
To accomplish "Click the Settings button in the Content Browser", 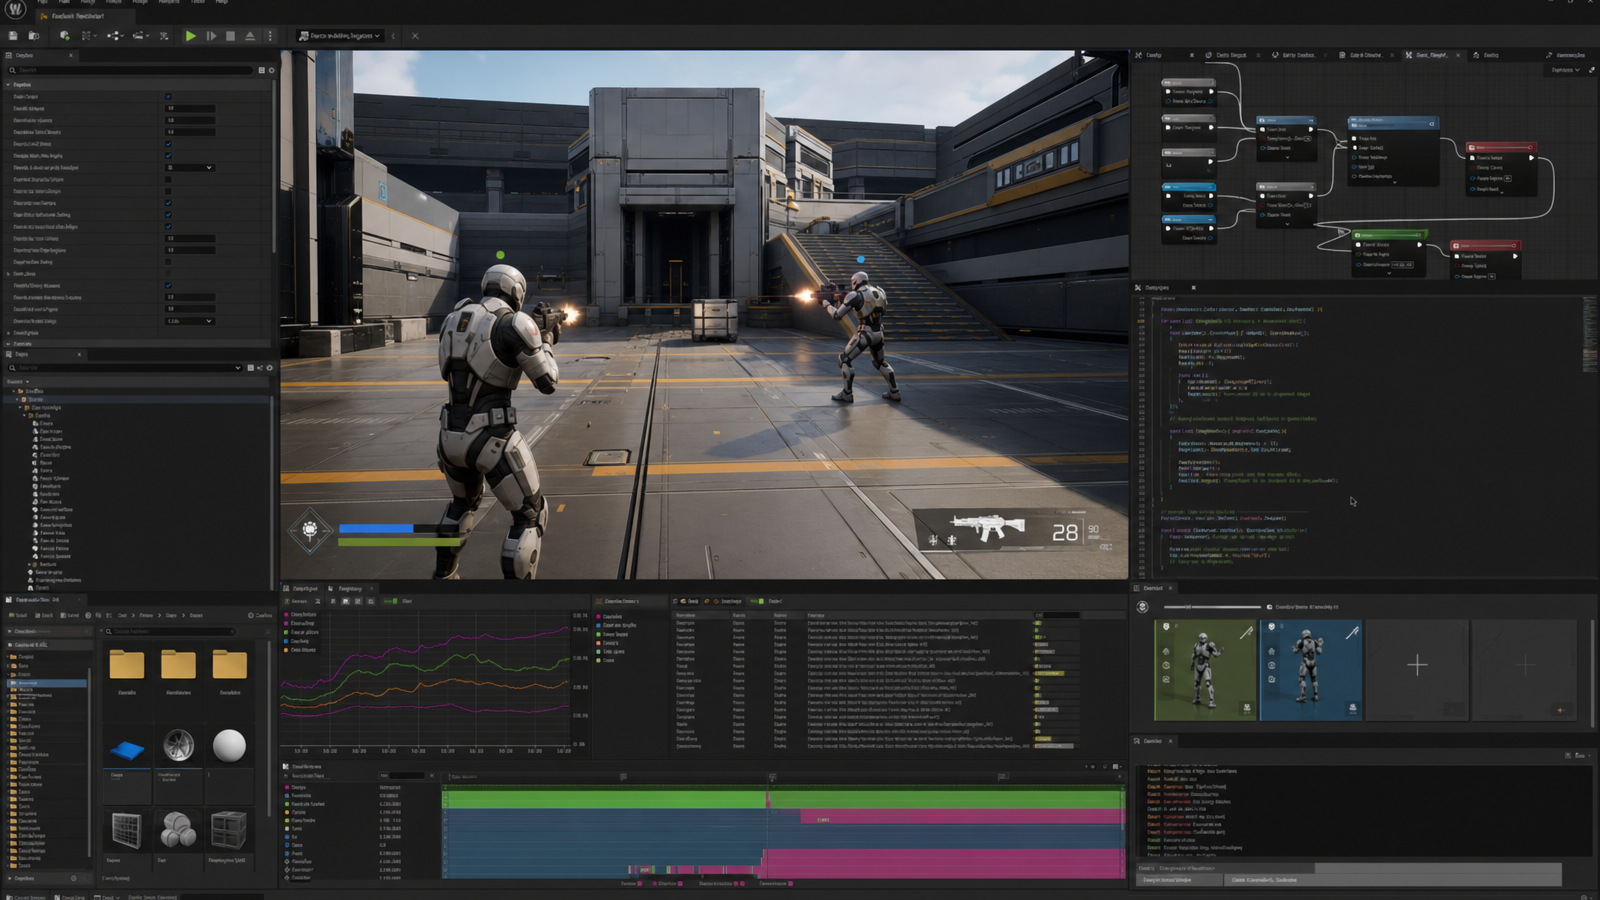I will [x=260, y=615].
